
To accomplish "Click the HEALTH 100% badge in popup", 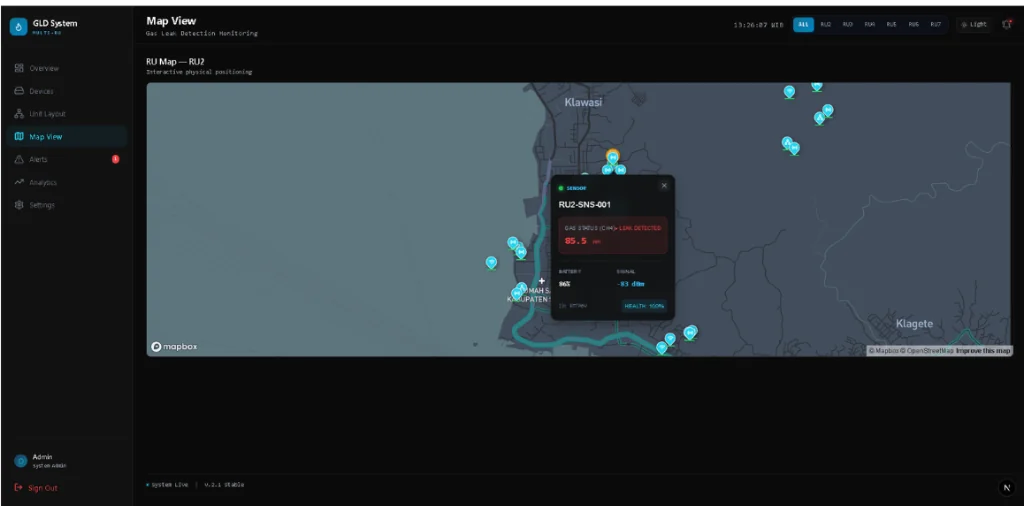I will [x=644, y=306].
